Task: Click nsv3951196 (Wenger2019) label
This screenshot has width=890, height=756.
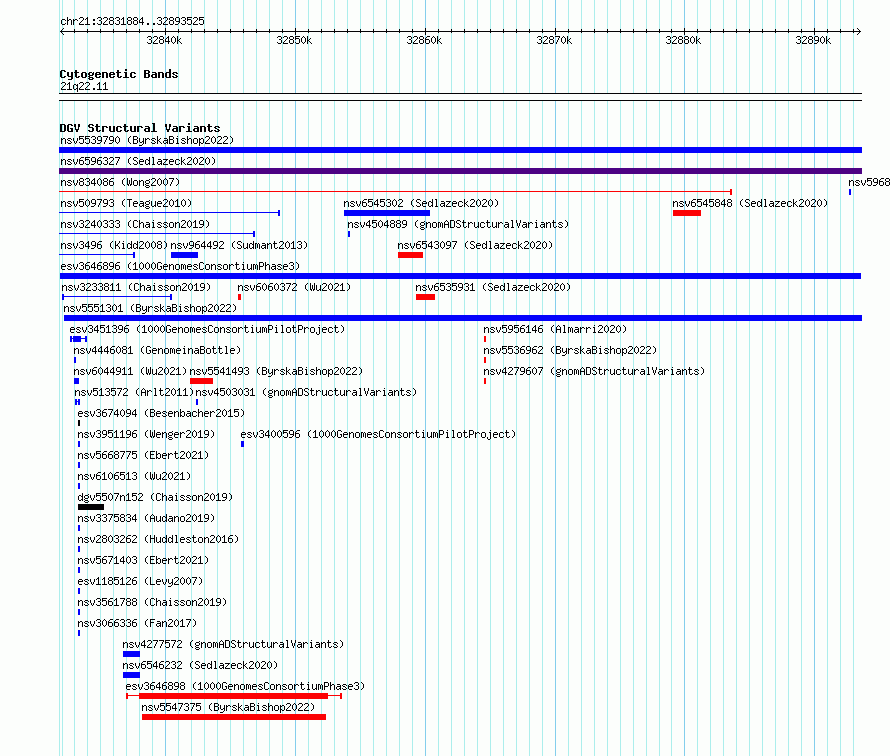Action: [146, 434]
